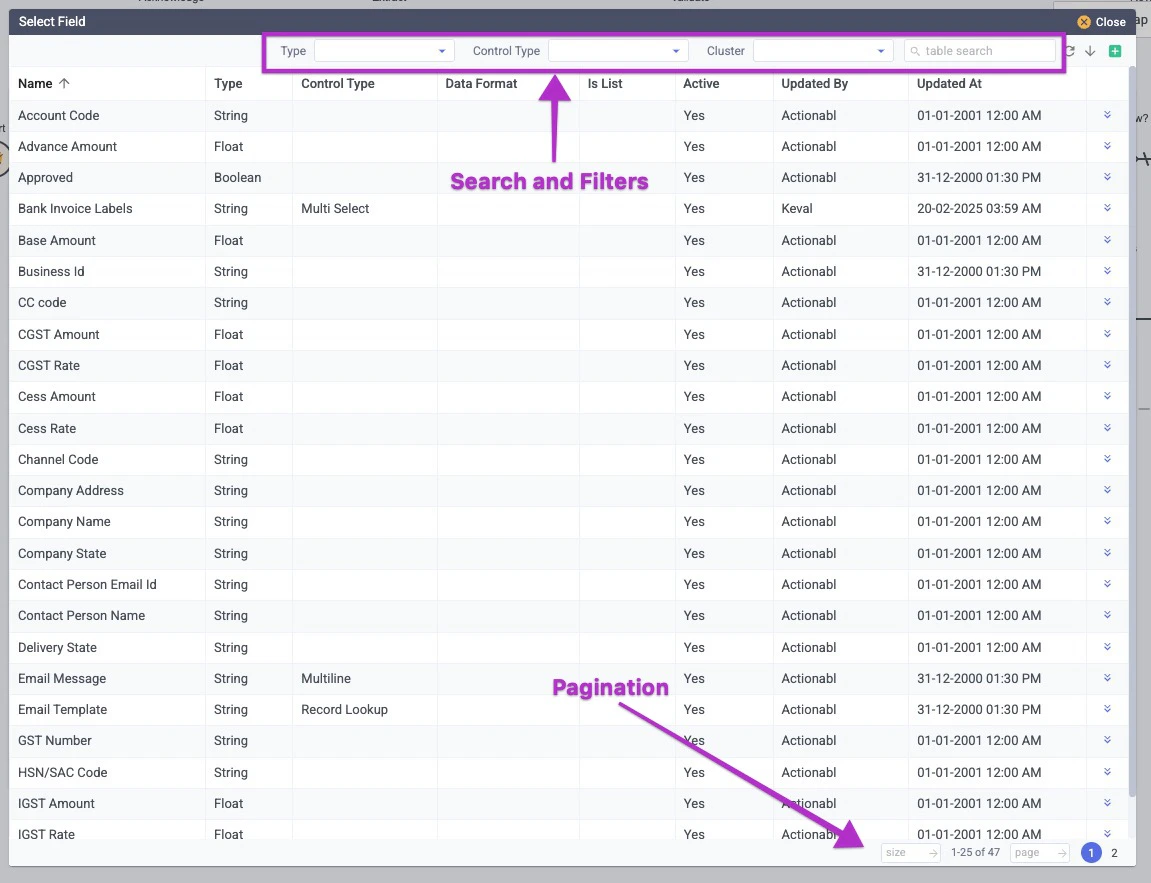
Task: Select page 1 pagination button
Action: (1091, 853)
